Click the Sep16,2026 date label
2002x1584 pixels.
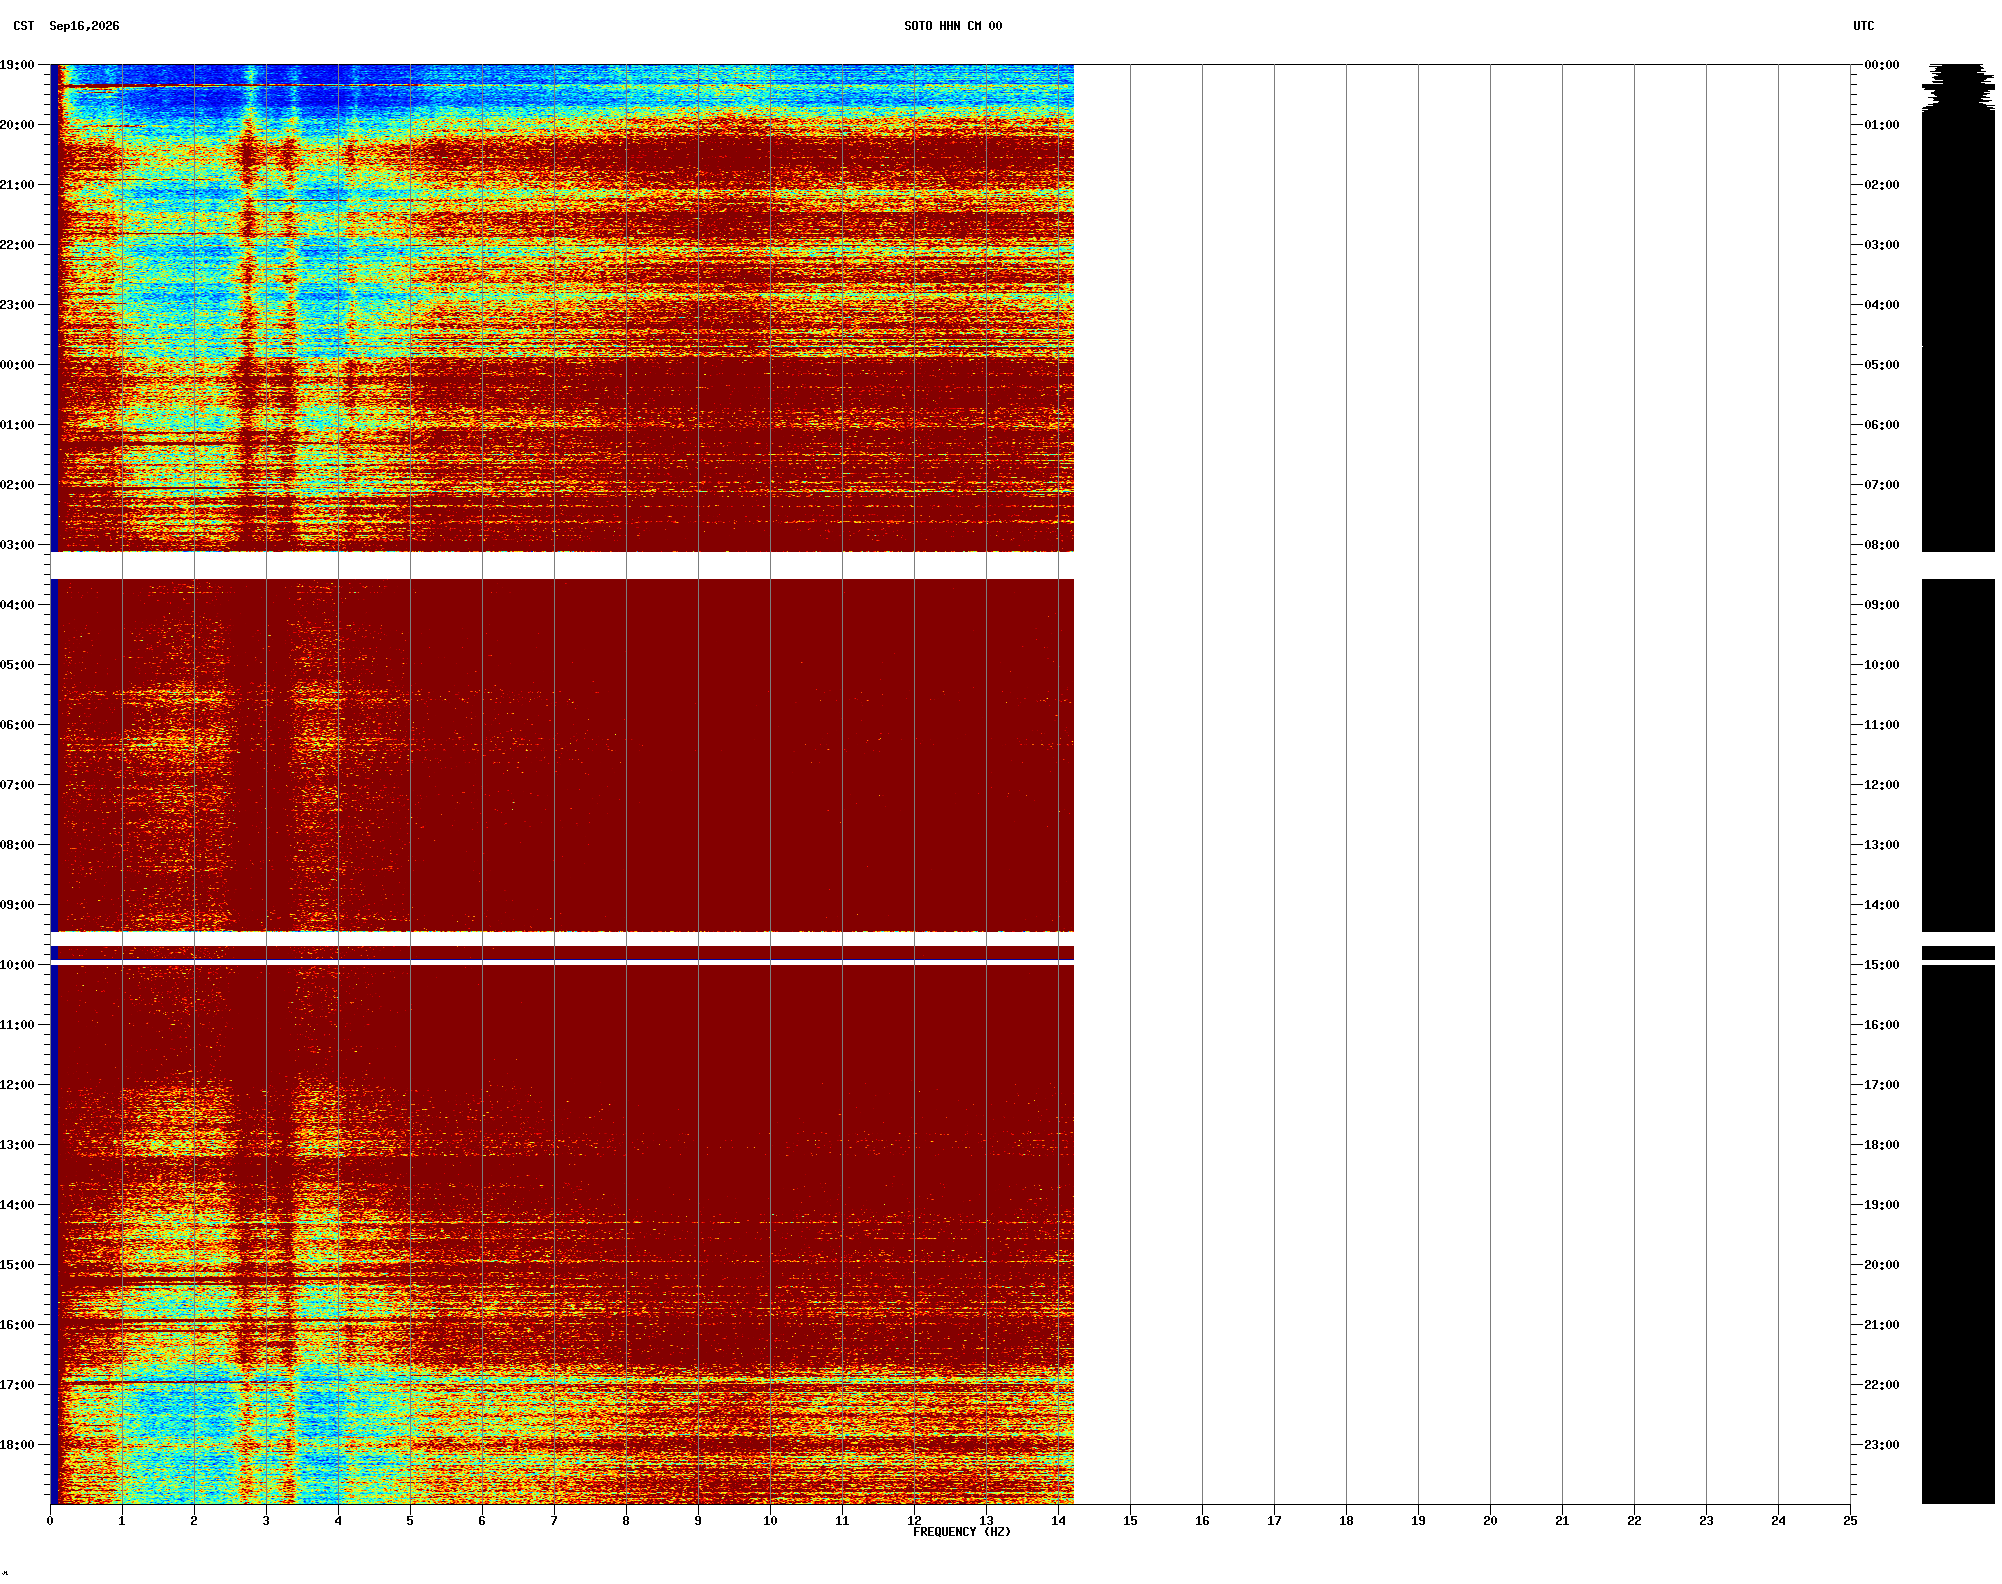84,26
